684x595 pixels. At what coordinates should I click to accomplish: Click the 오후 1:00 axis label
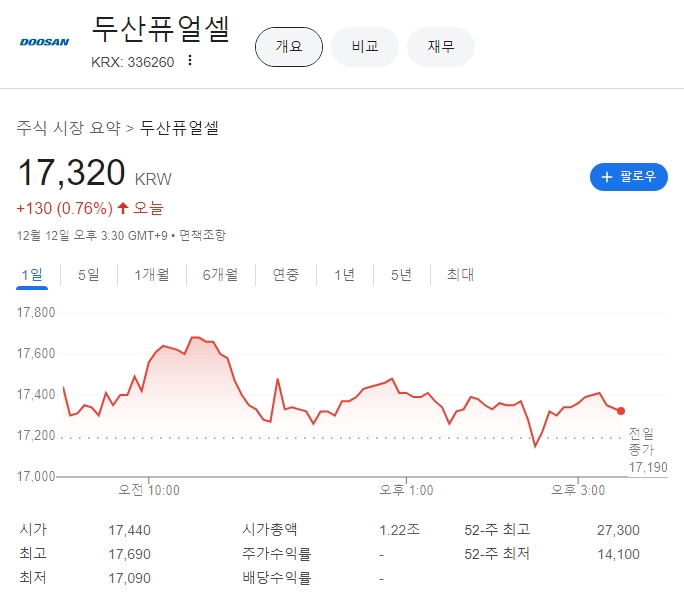pyautogui.click(x=406, y=490)
